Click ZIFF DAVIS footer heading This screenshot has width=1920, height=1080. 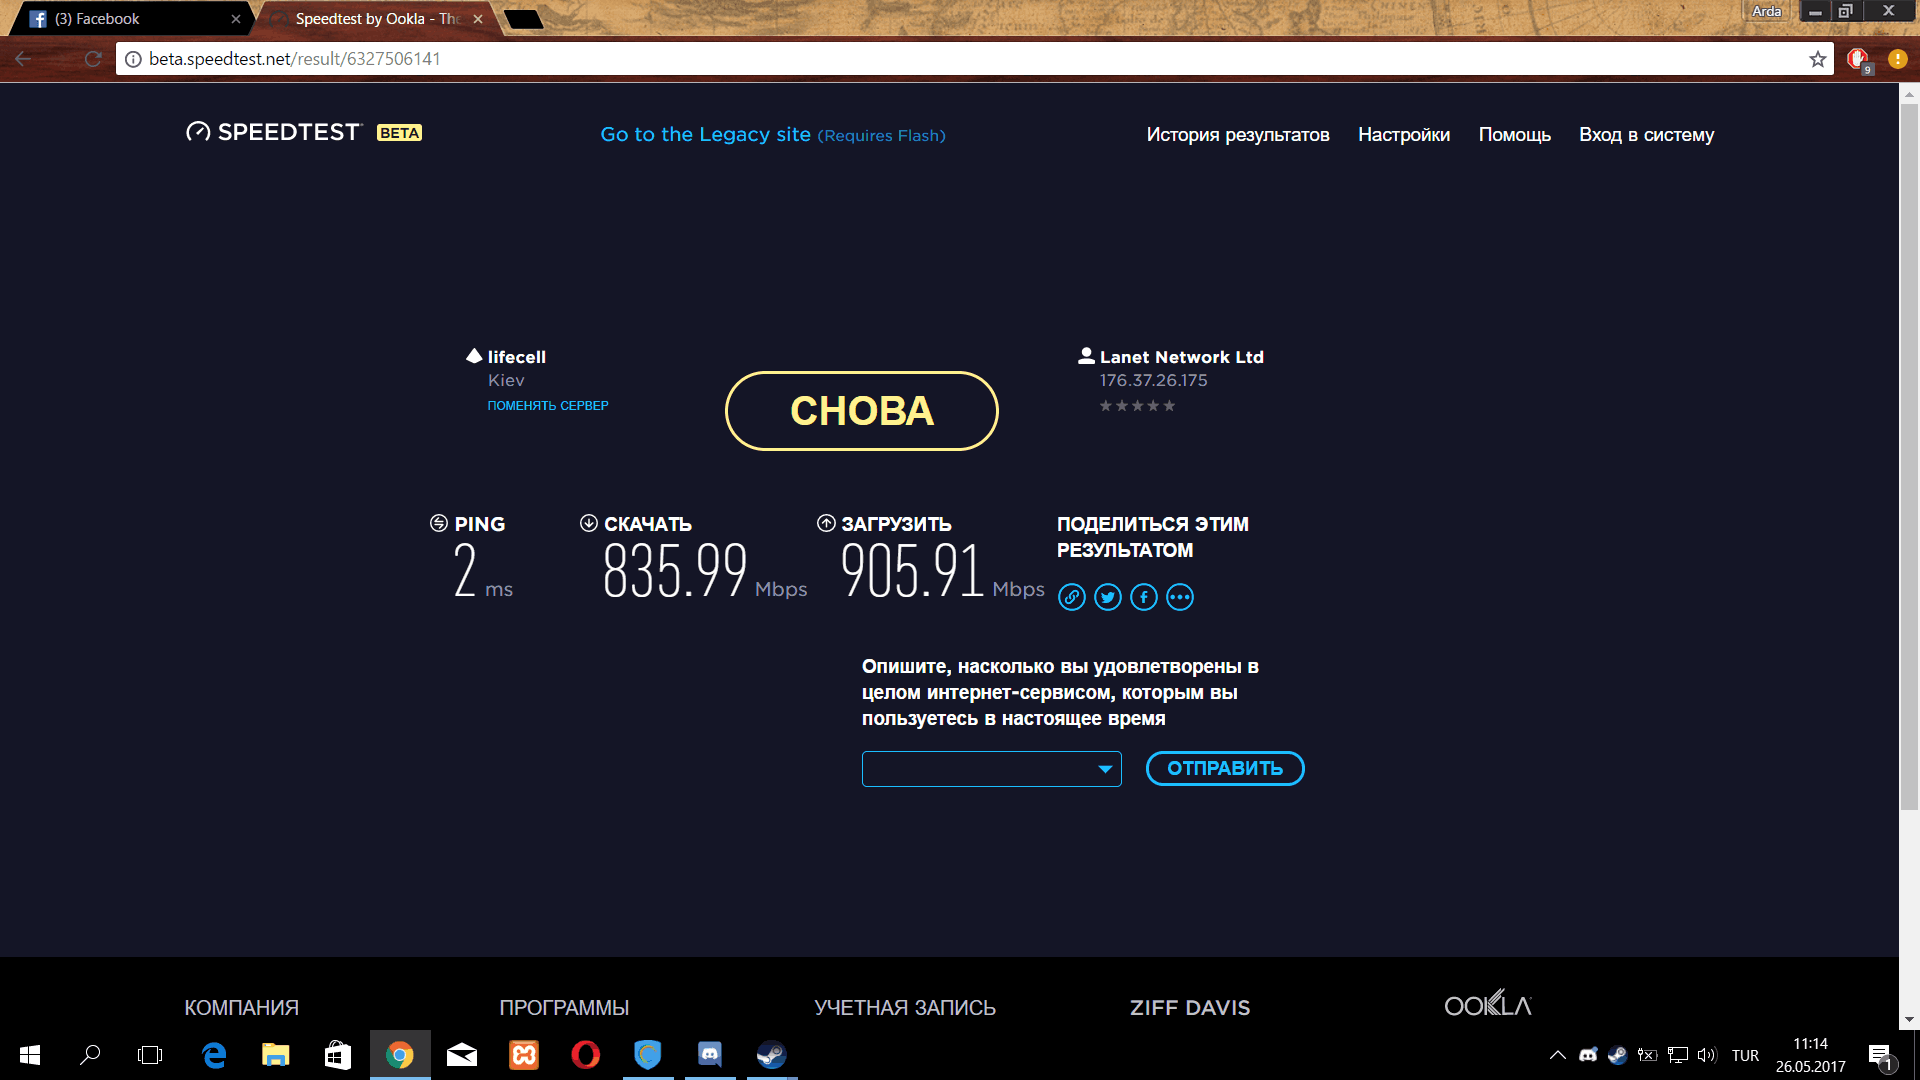(x=1190, y=1008)
